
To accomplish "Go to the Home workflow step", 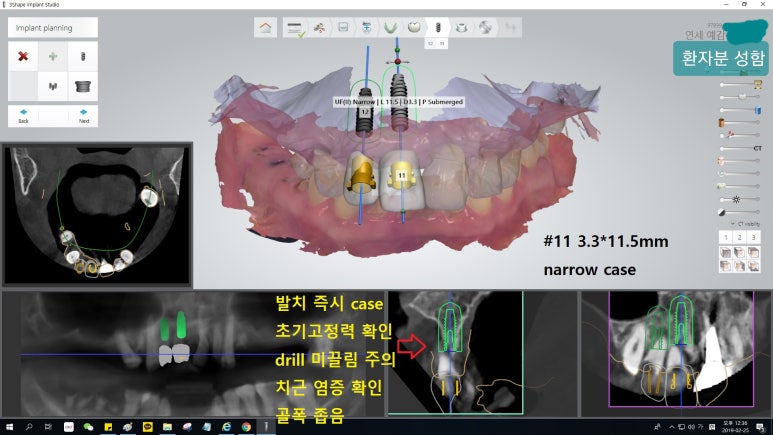I will click(x=265, y=28).
